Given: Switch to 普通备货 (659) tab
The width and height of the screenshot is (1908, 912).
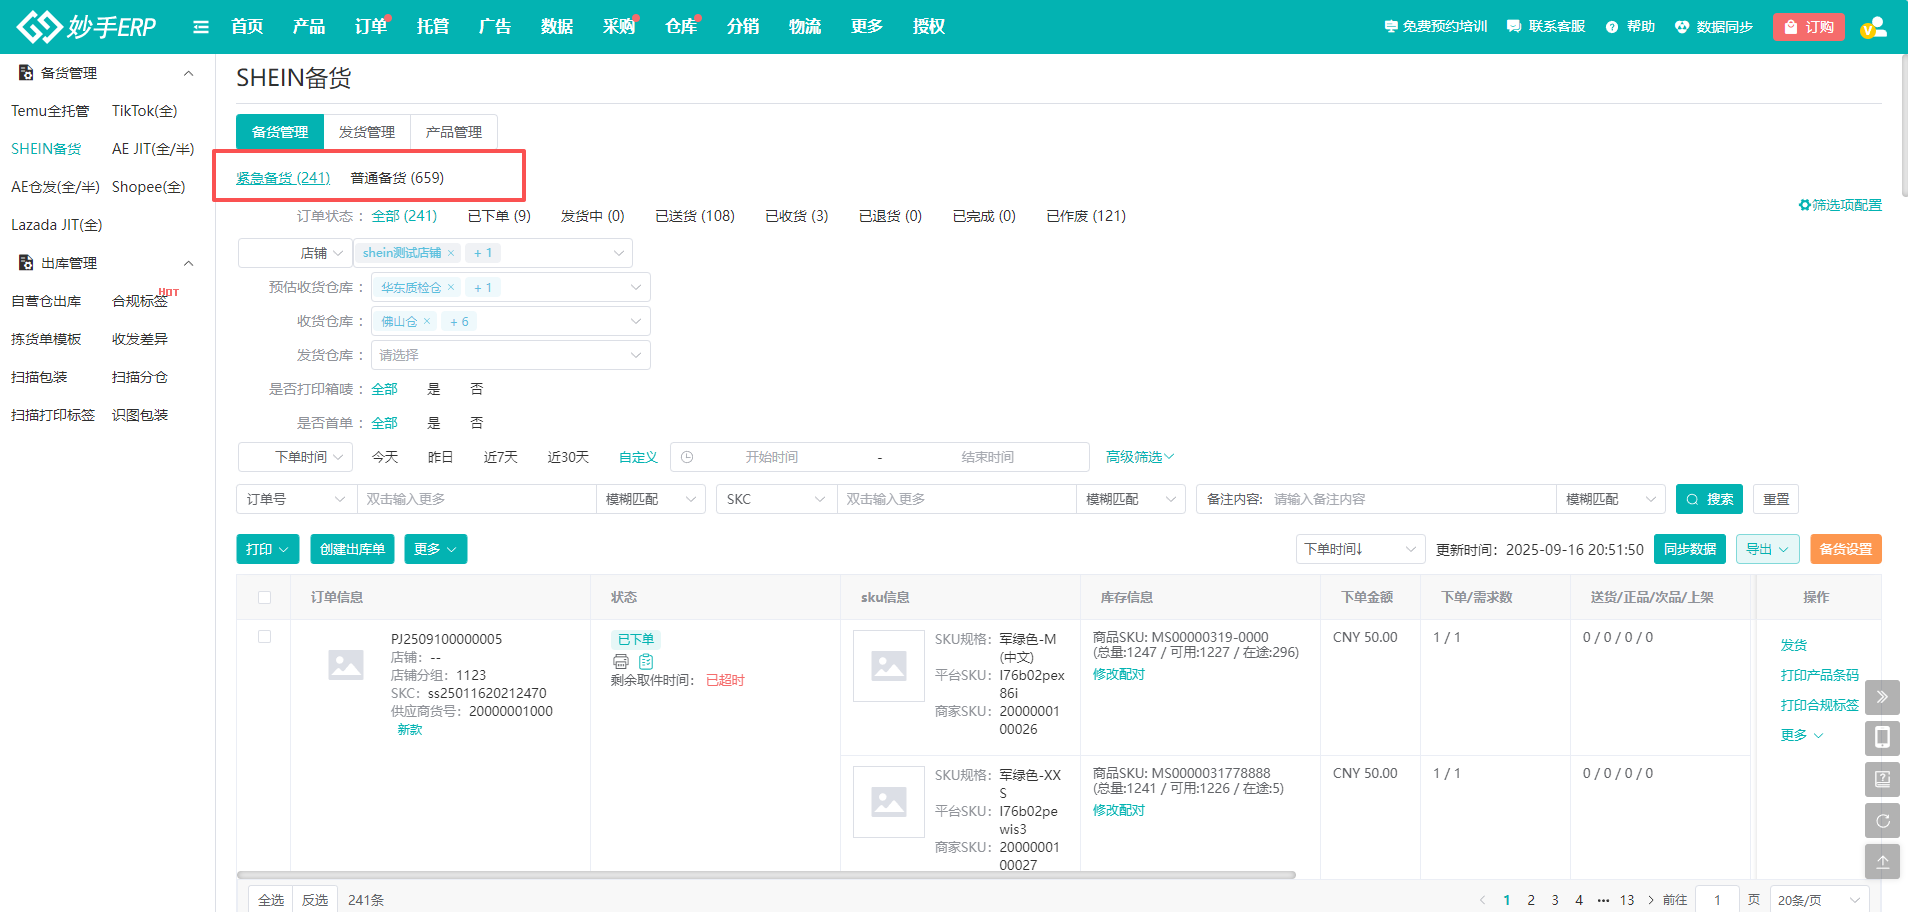Looking at the screenshot, I should tap(397, 178).
